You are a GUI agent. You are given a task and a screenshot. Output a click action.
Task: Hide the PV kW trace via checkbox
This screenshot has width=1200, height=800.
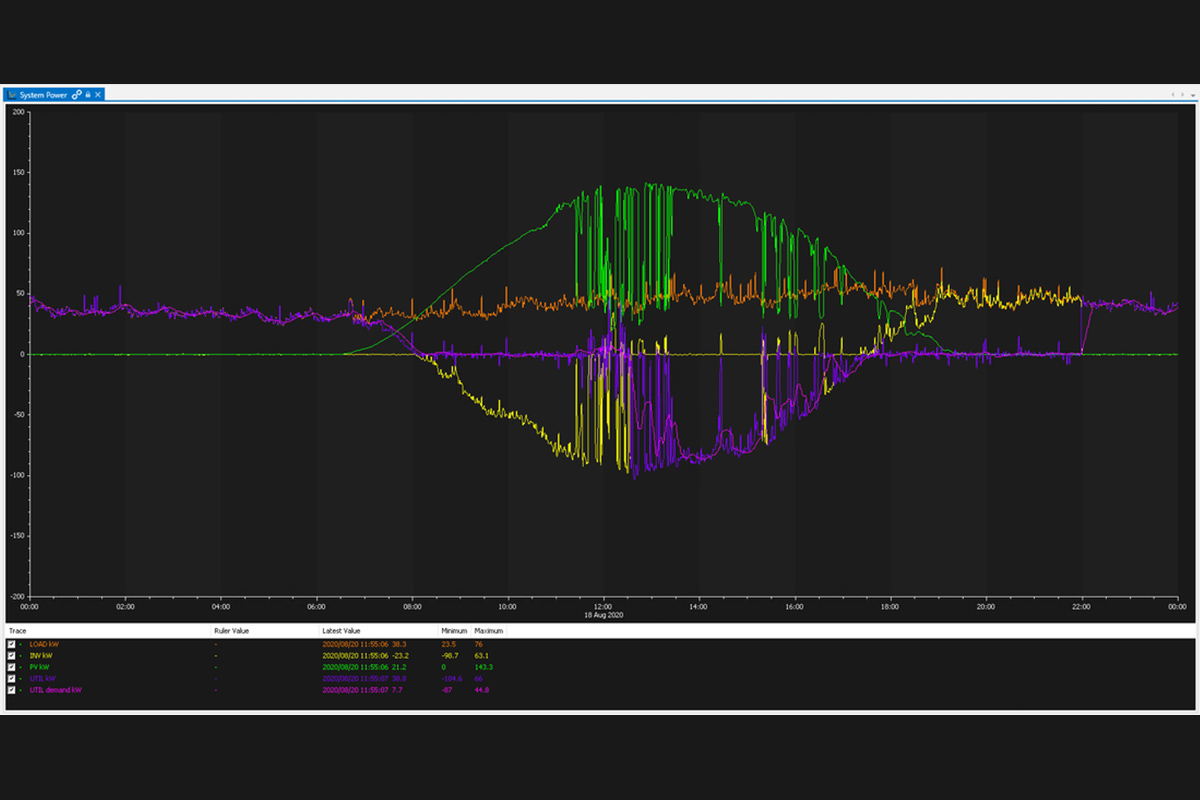click(x=12, y=667)
